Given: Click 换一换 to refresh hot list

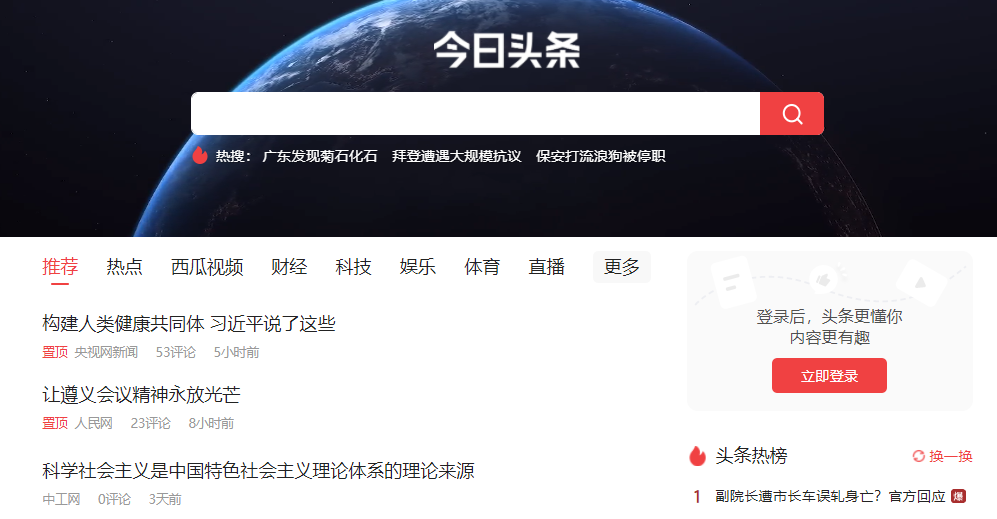Looking at the screenshot, I should pyautogui.click(x=951, y=456).
